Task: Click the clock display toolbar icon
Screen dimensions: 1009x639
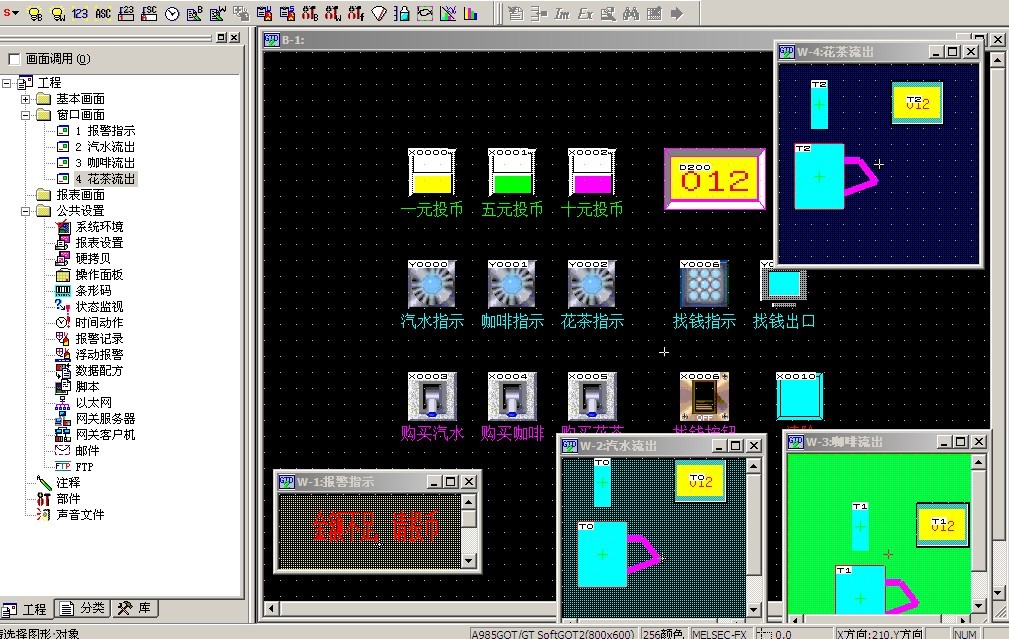Action: [x=171, y=13]
